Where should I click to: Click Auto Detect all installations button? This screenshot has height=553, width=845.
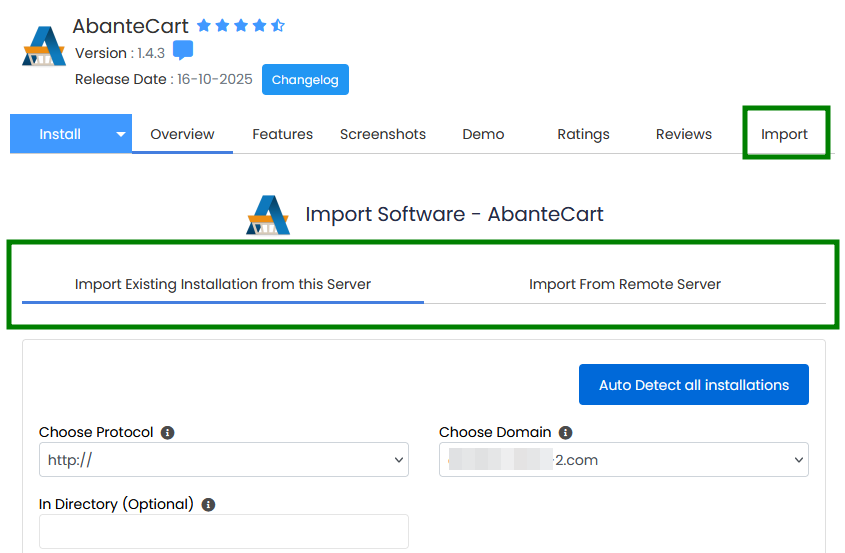(x=694, y=385)
